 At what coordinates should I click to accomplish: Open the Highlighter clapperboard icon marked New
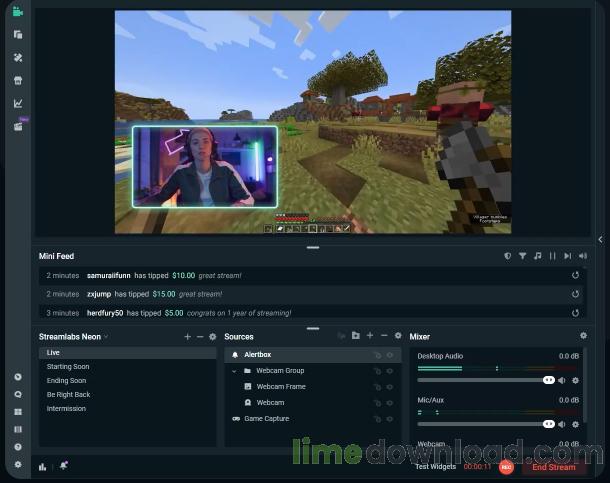point(19,126)
